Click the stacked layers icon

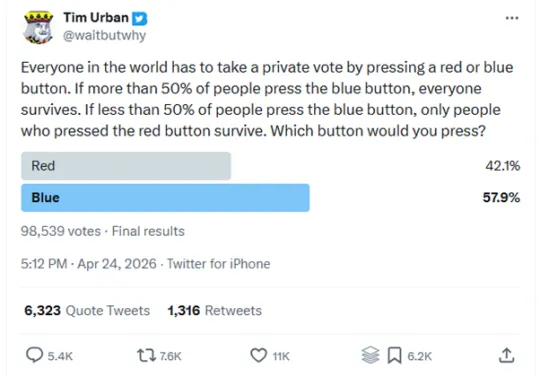(371, 355)
